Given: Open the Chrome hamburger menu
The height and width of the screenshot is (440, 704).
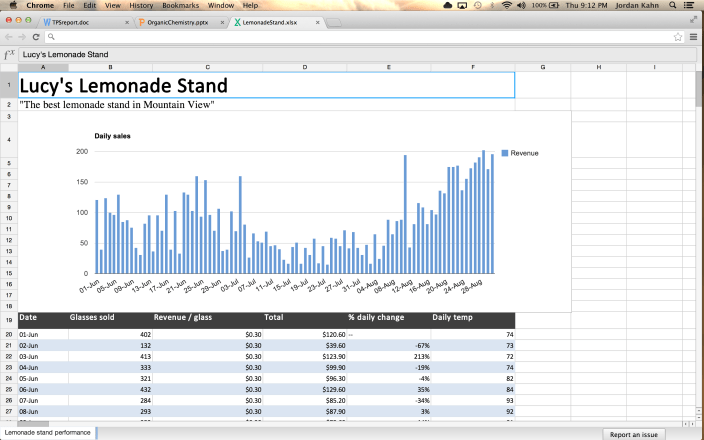Looking at the screenshot, I should click(x=692, y=37).
